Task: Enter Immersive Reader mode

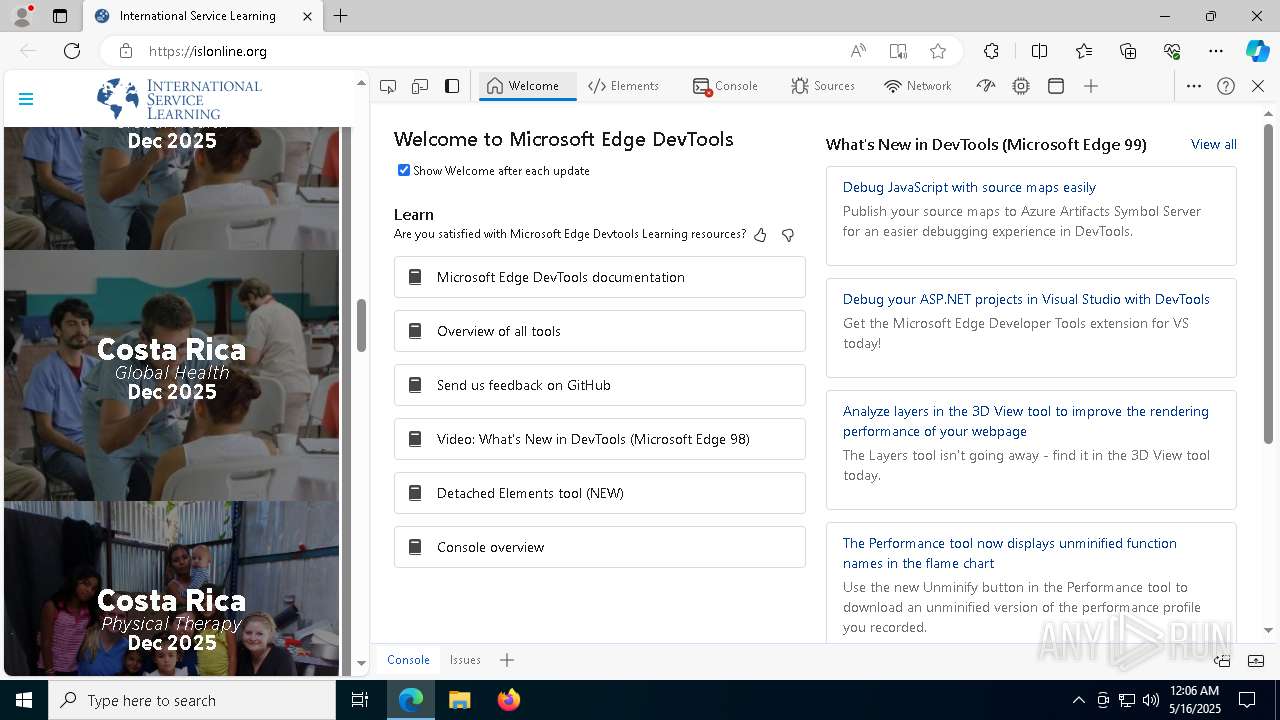Action: (x=898, y=51)
